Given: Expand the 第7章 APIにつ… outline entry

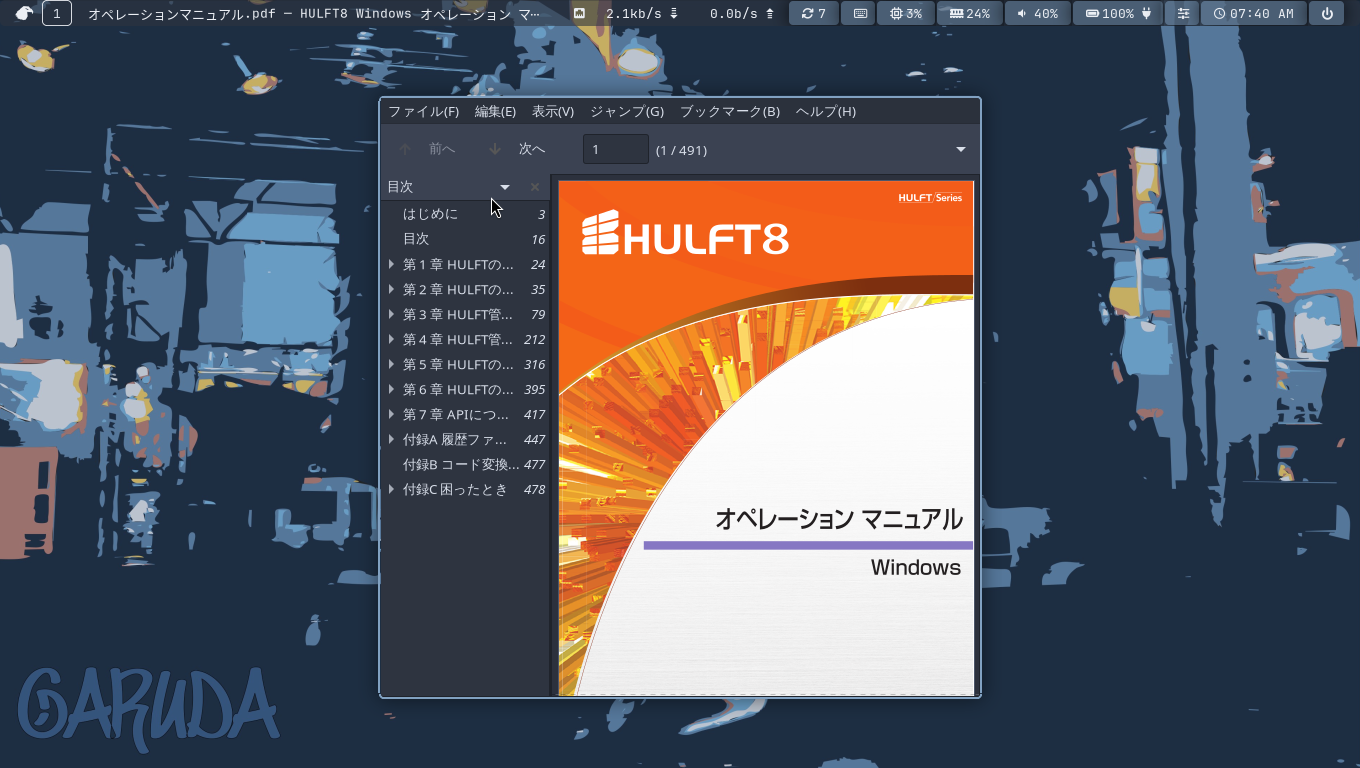Looking at the screenshot, I should coord(391,414).
